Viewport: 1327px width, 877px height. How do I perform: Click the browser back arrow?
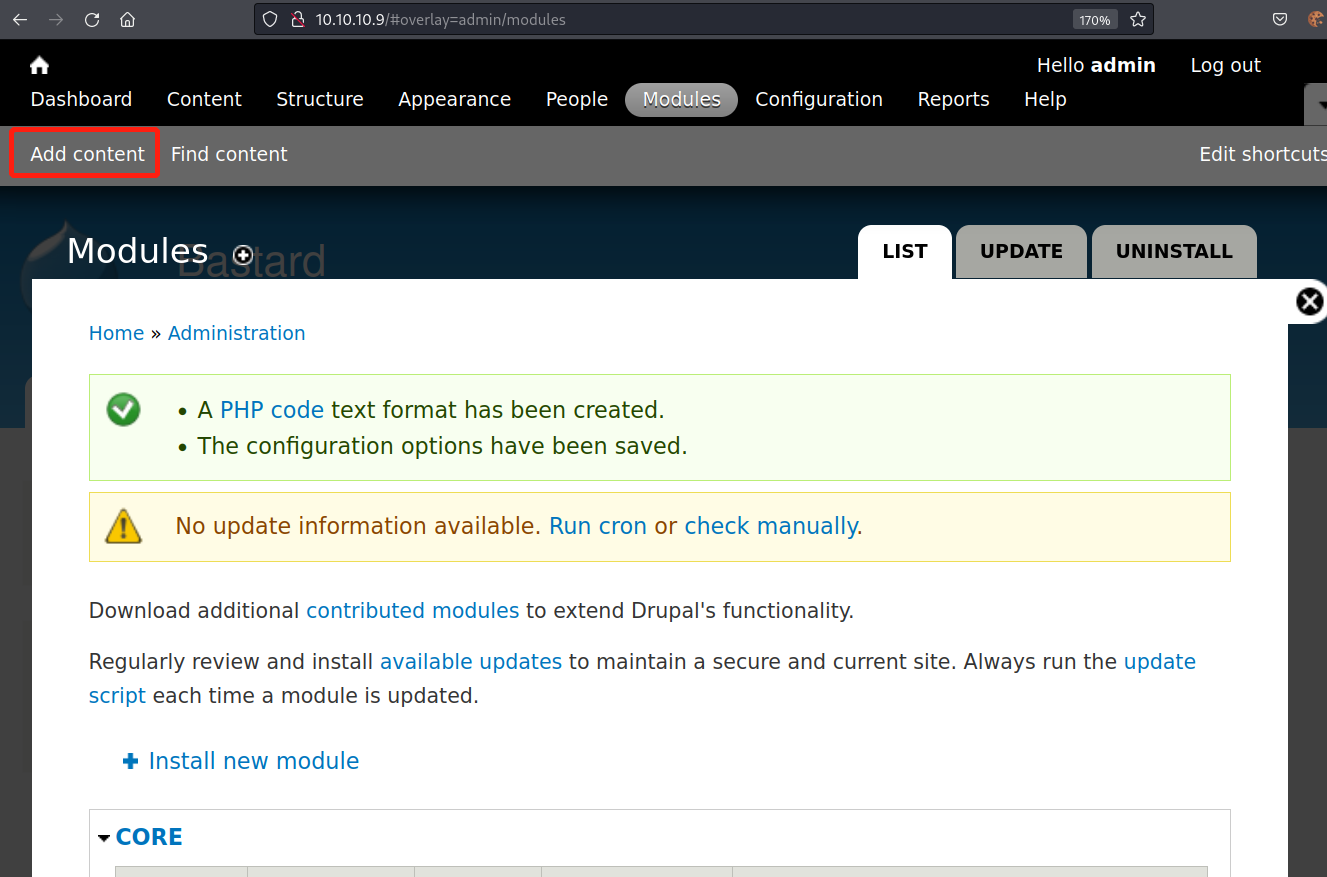coord(20,19)
